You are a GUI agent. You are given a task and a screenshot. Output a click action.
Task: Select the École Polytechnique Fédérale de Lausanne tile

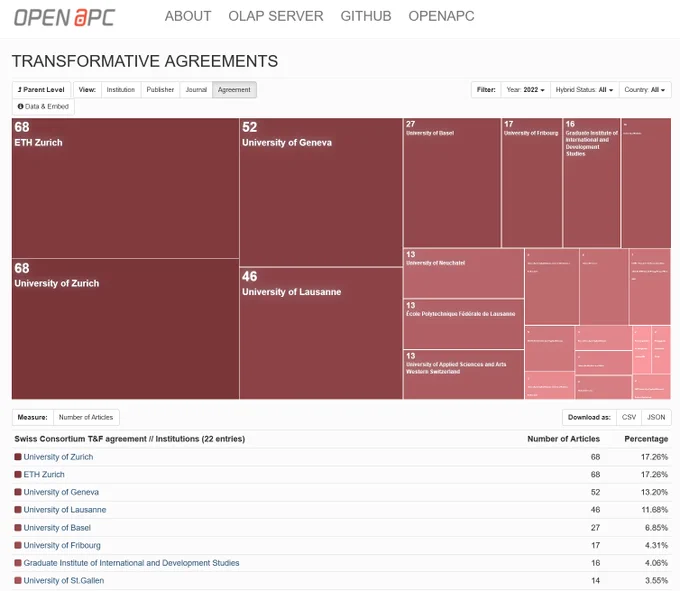(x=464, y=324)
